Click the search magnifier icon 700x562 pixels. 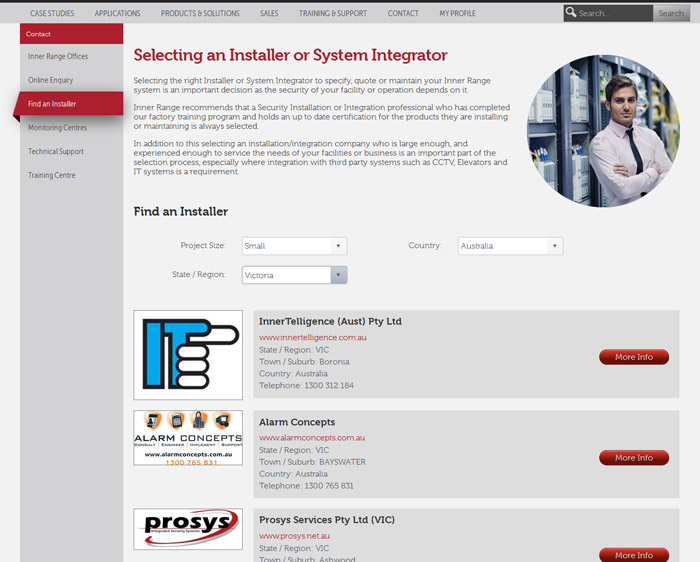(x=571, y=13)
